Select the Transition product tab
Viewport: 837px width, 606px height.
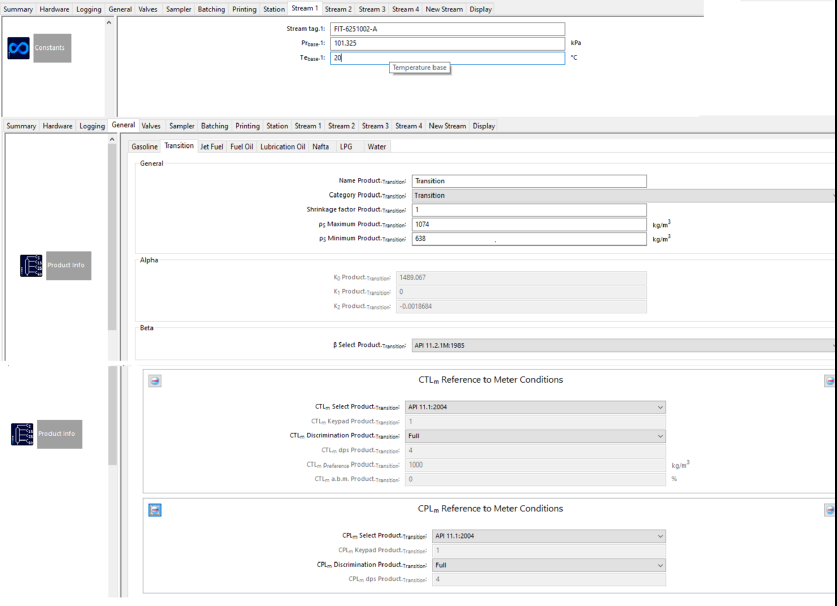(179, 146)
